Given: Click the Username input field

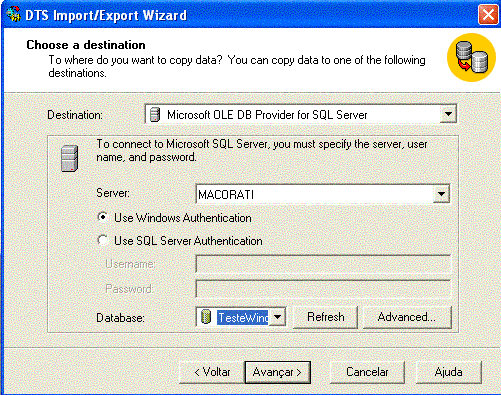Looking at the screenshot, I should 323,264.
